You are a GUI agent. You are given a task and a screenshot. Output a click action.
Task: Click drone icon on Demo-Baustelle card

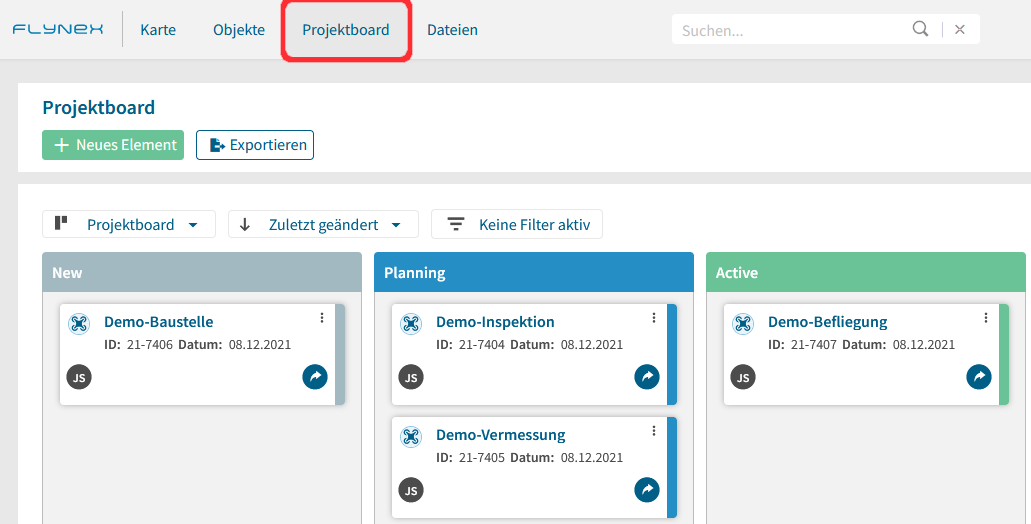coord(79,323)
